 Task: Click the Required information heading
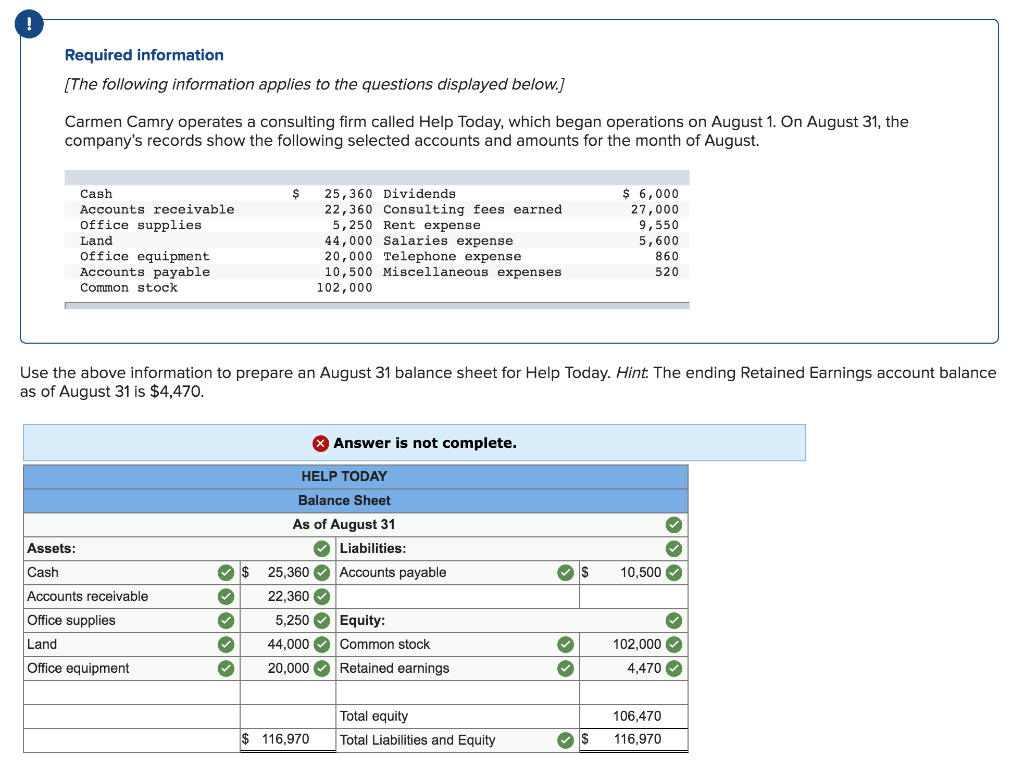click(x=144, y=55)
